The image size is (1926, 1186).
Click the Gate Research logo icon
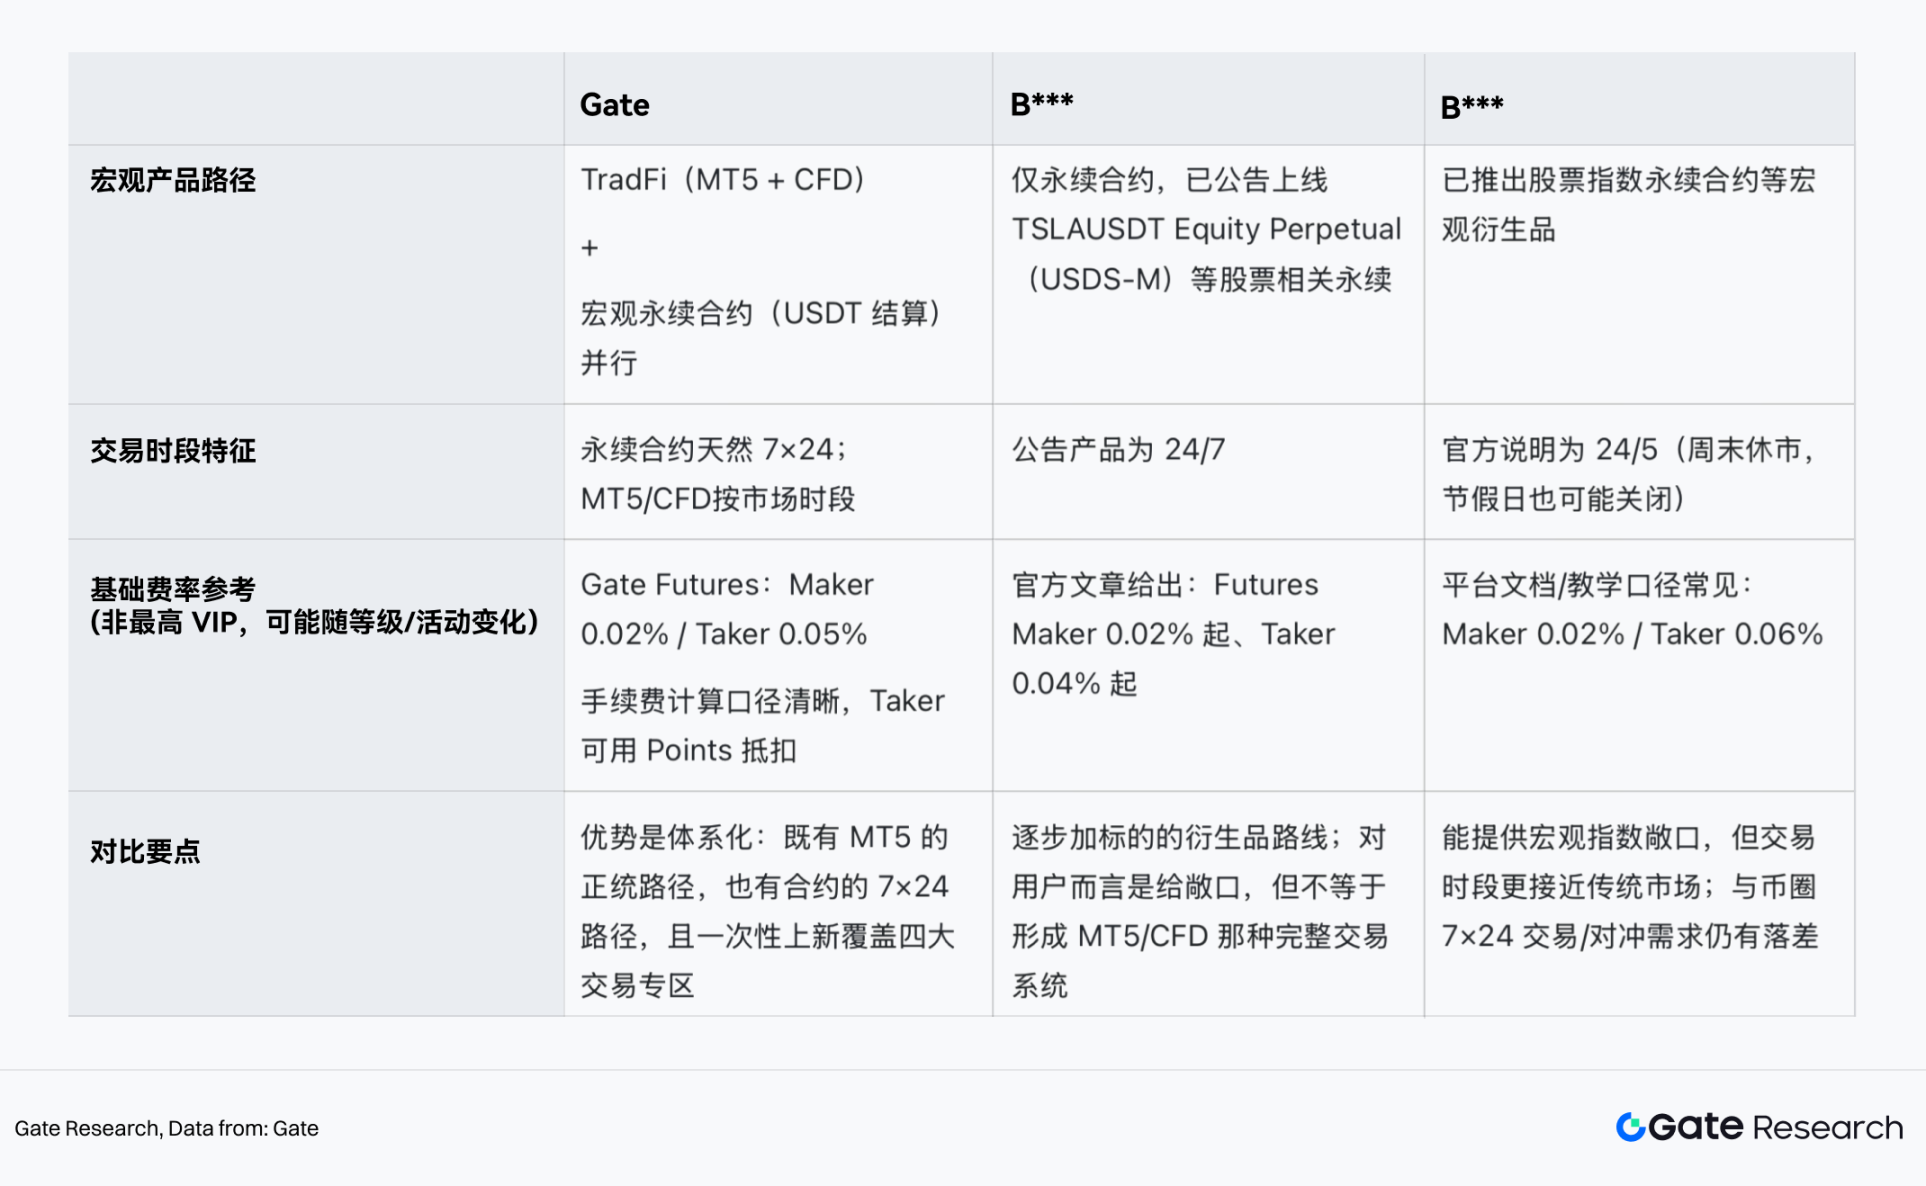[1630, 1127]
